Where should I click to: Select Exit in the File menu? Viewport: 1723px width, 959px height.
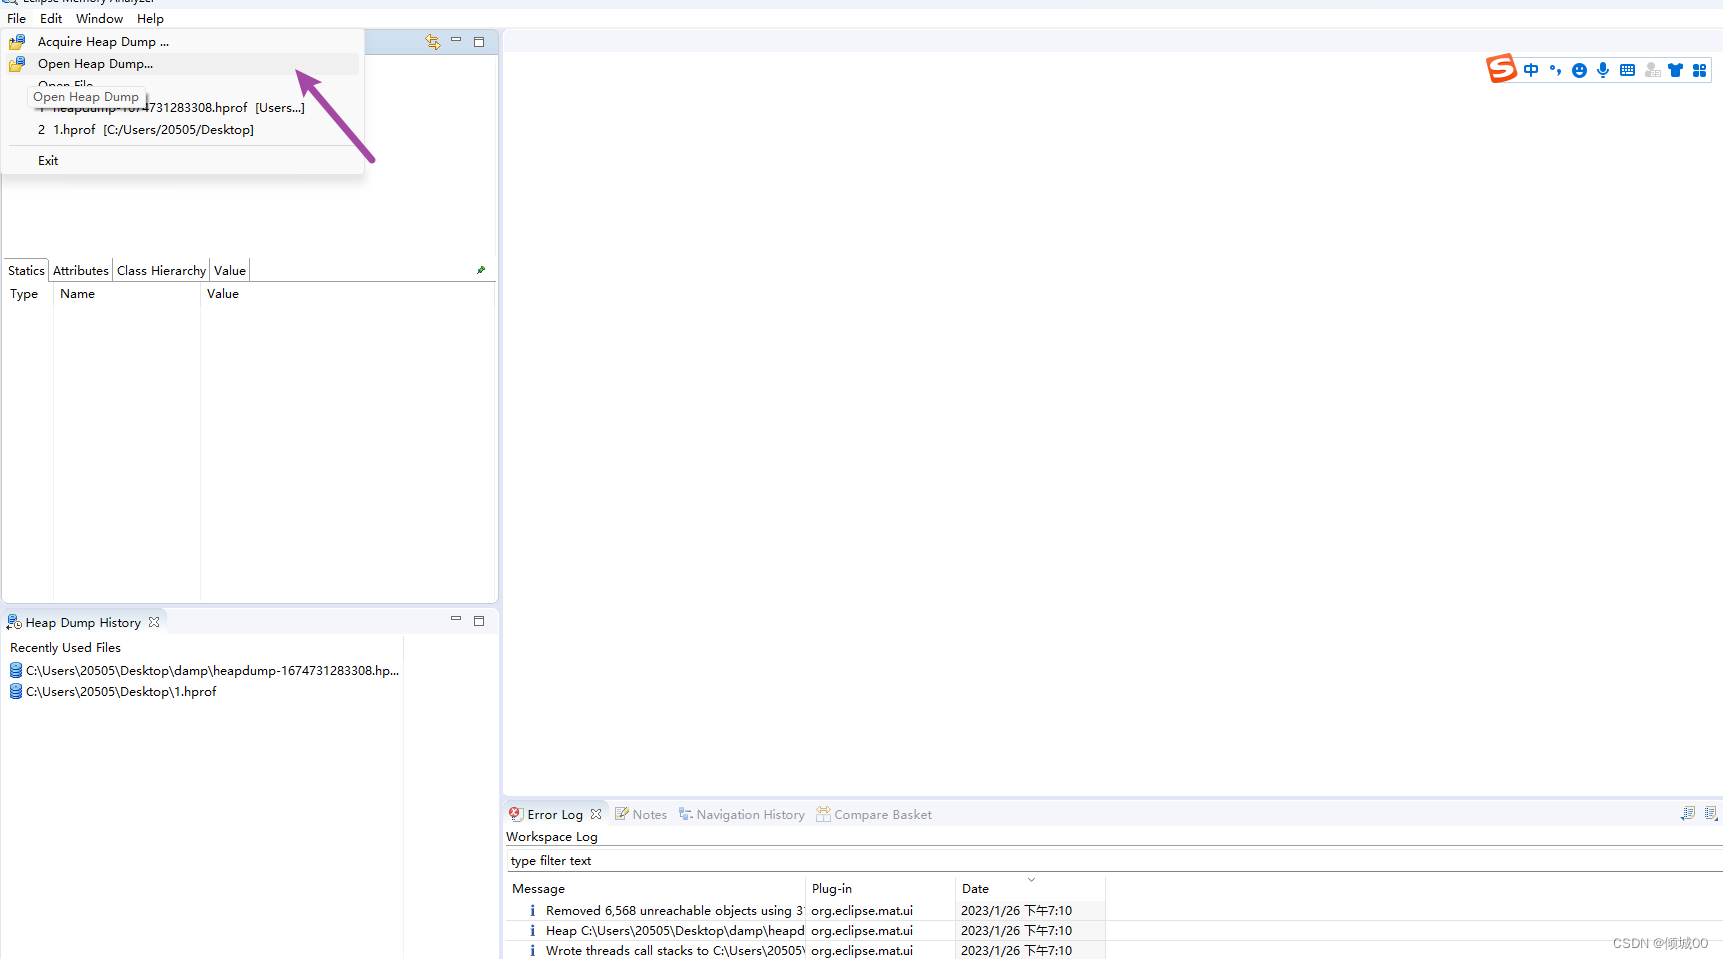coord(48,161)
